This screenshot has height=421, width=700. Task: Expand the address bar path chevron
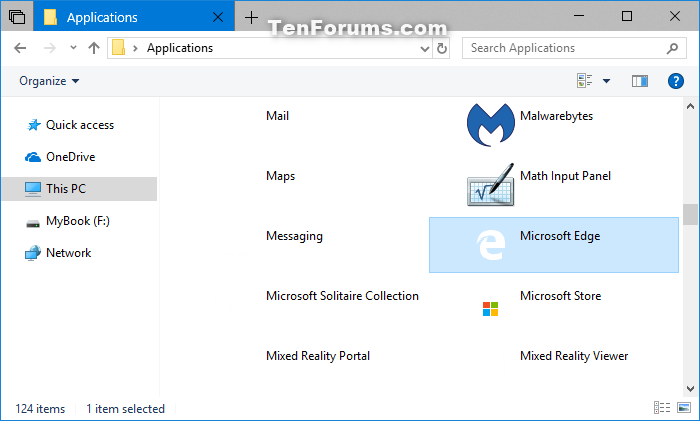[135, 48]
